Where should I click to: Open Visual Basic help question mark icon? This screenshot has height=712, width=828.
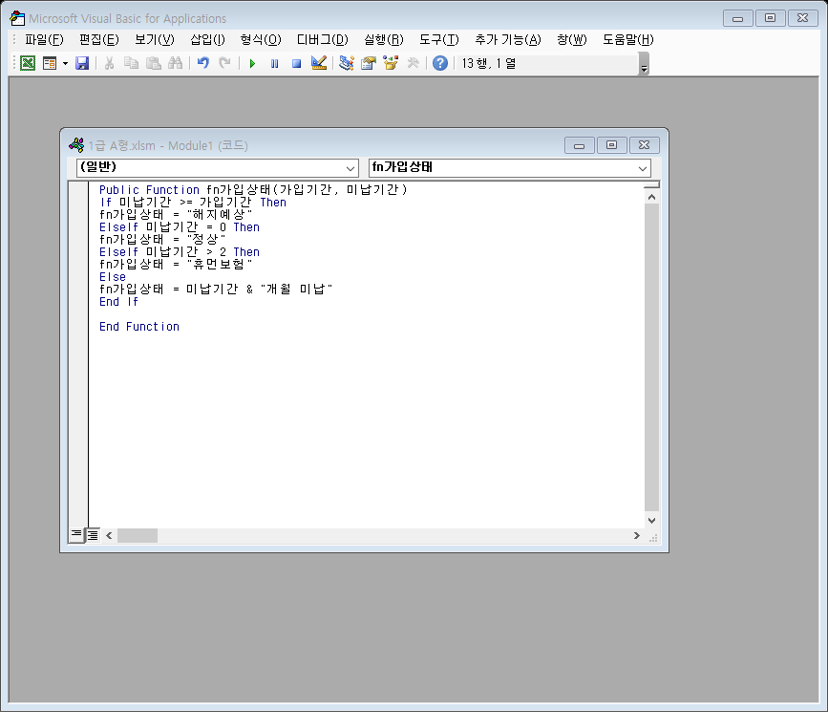point(440,63)
